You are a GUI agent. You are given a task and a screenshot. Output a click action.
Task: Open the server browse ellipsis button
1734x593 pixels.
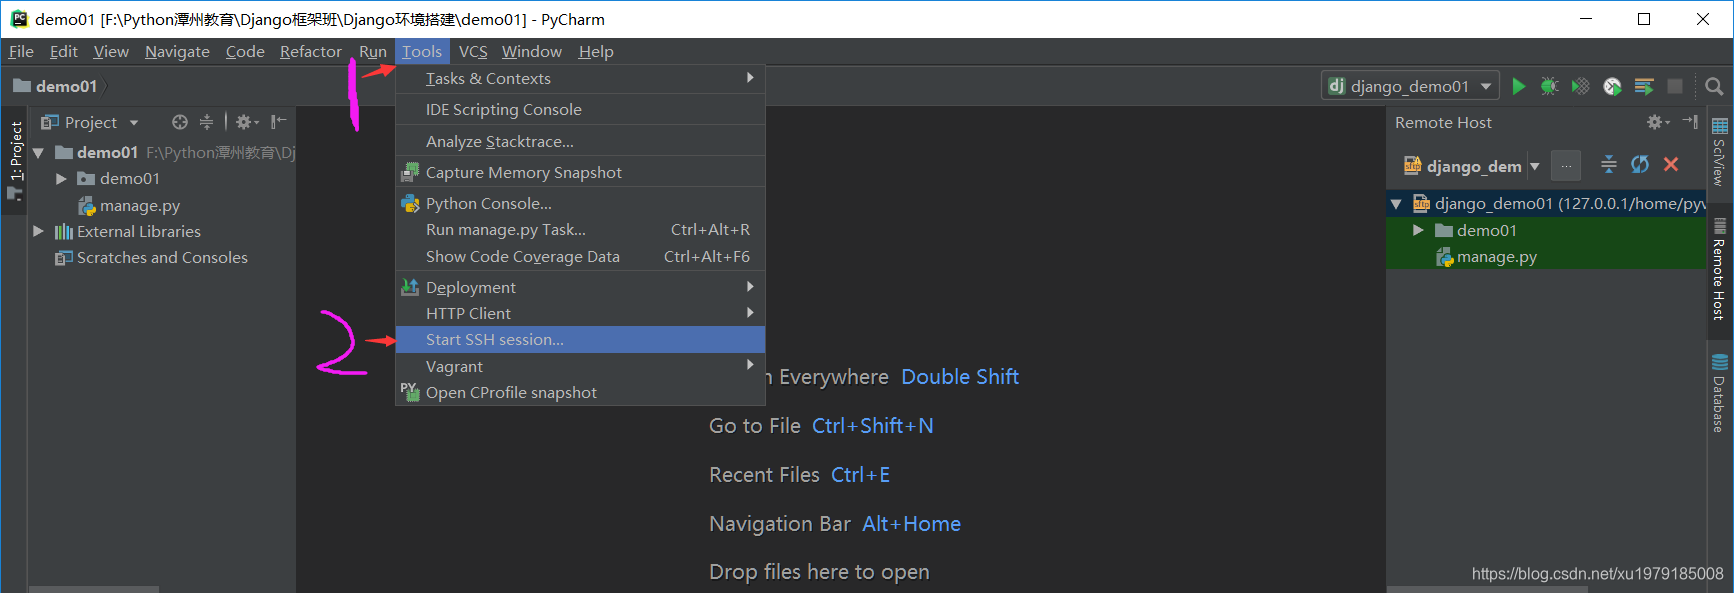pos(1566,165)
